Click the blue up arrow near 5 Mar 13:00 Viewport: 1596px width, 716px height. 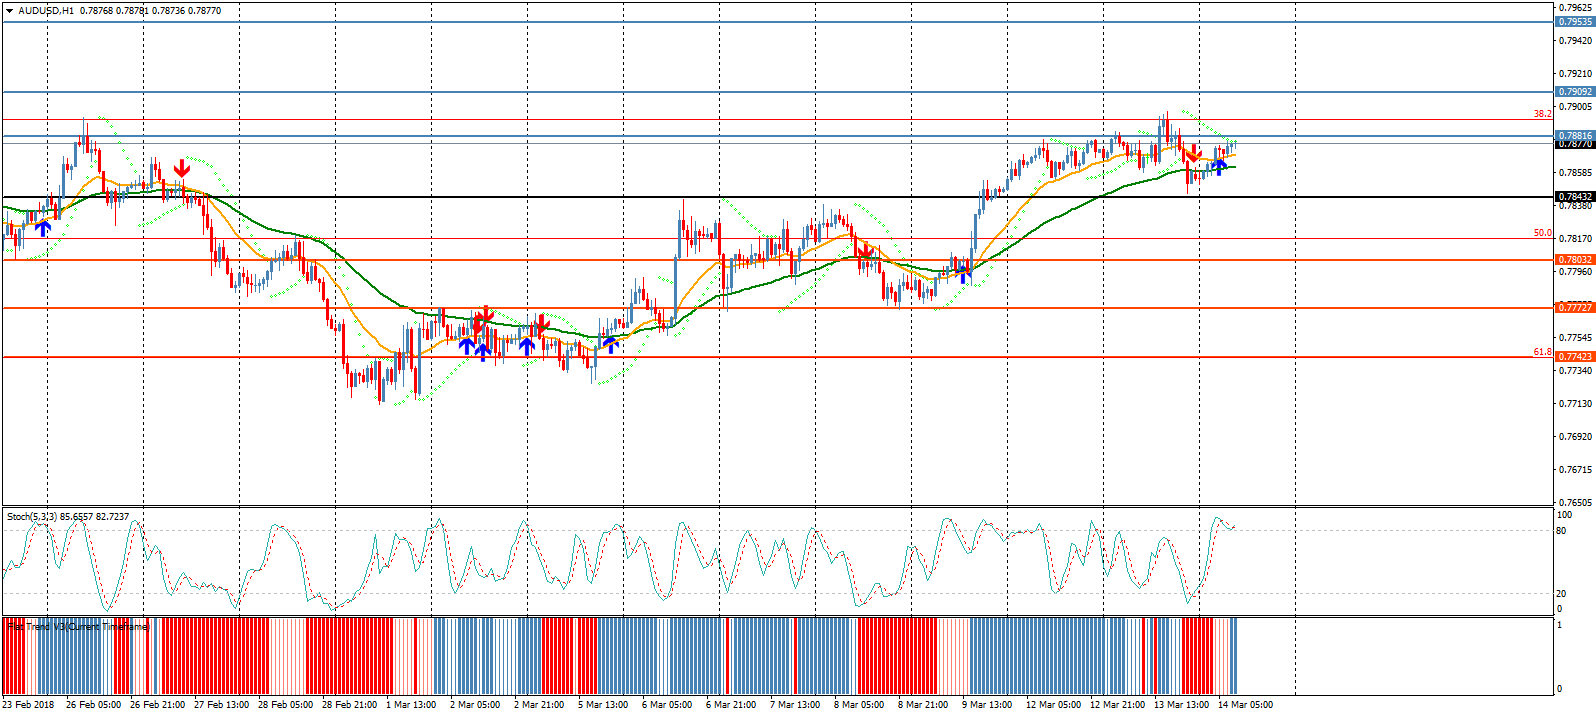click(x=610, y=345)
